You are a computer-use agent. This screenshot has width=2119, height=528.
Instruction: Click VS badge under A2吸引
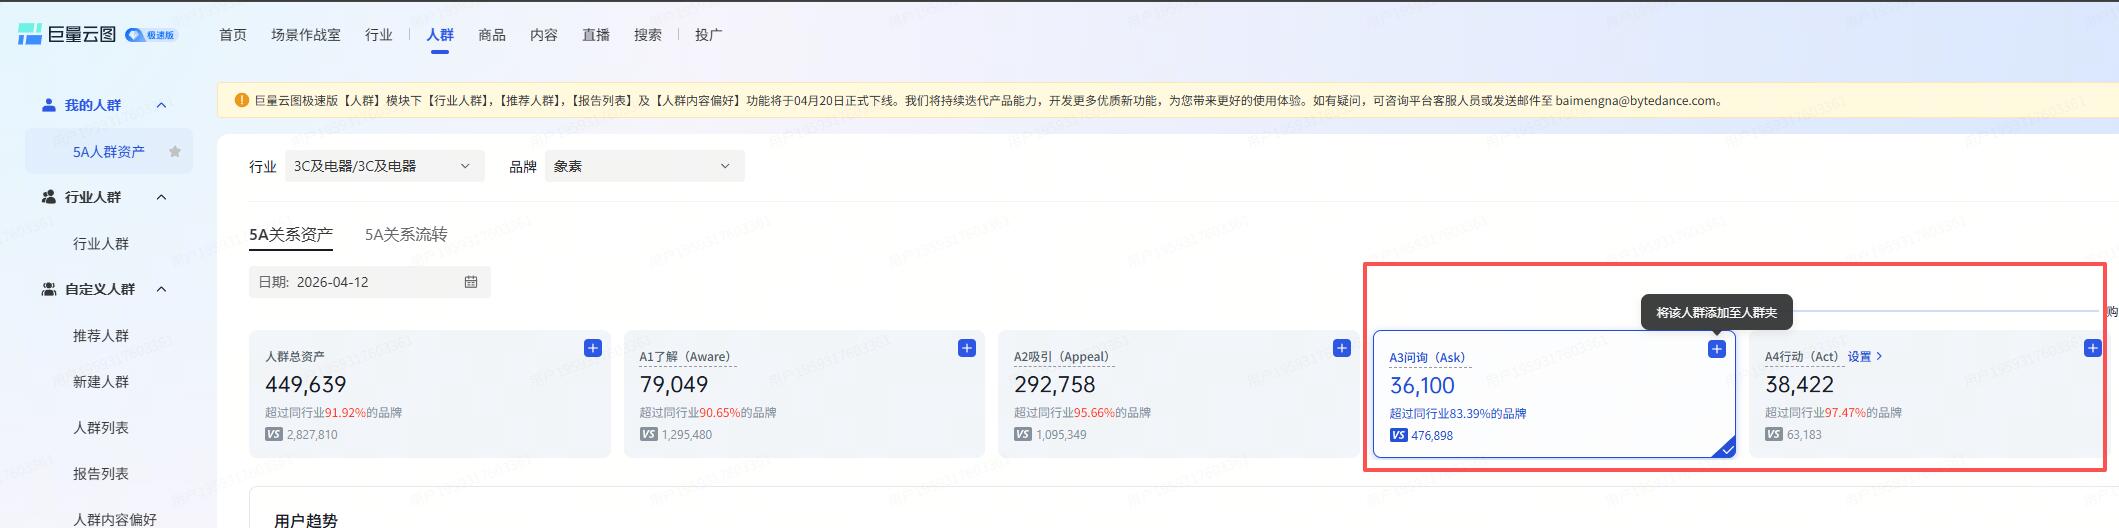1023,435
